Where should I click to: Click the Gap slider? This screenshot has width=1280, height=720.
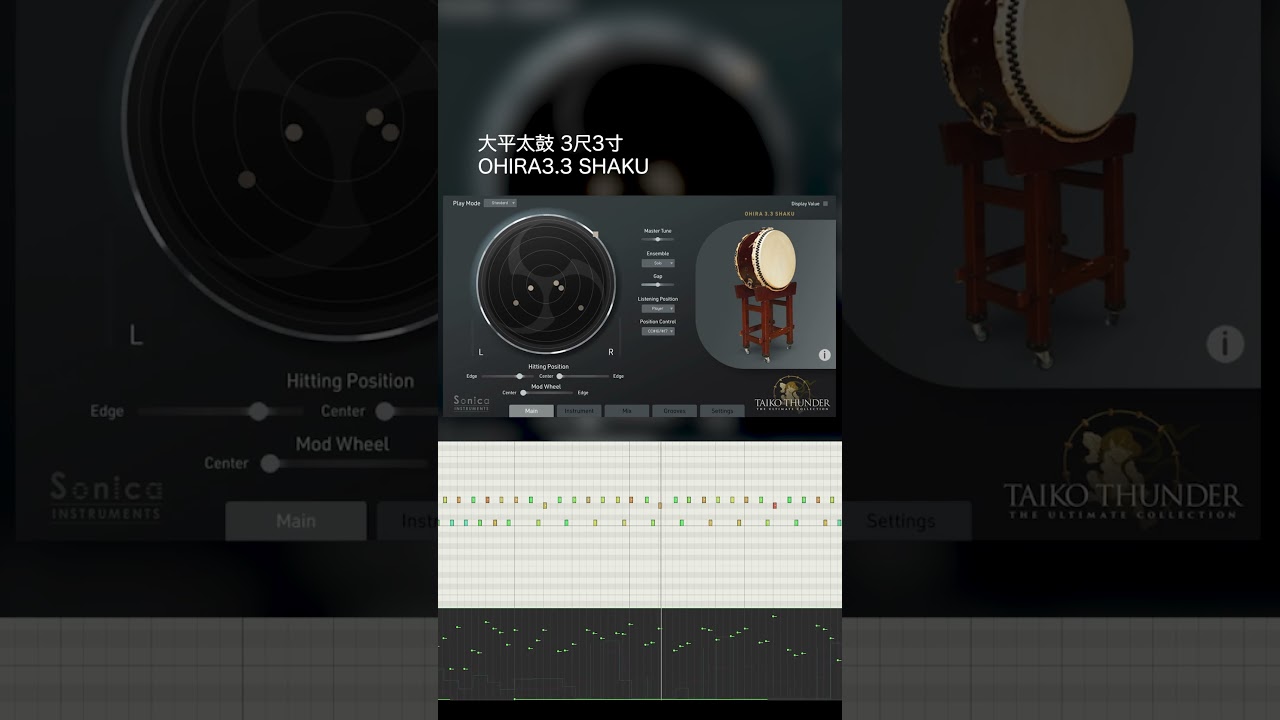(658, 284)
